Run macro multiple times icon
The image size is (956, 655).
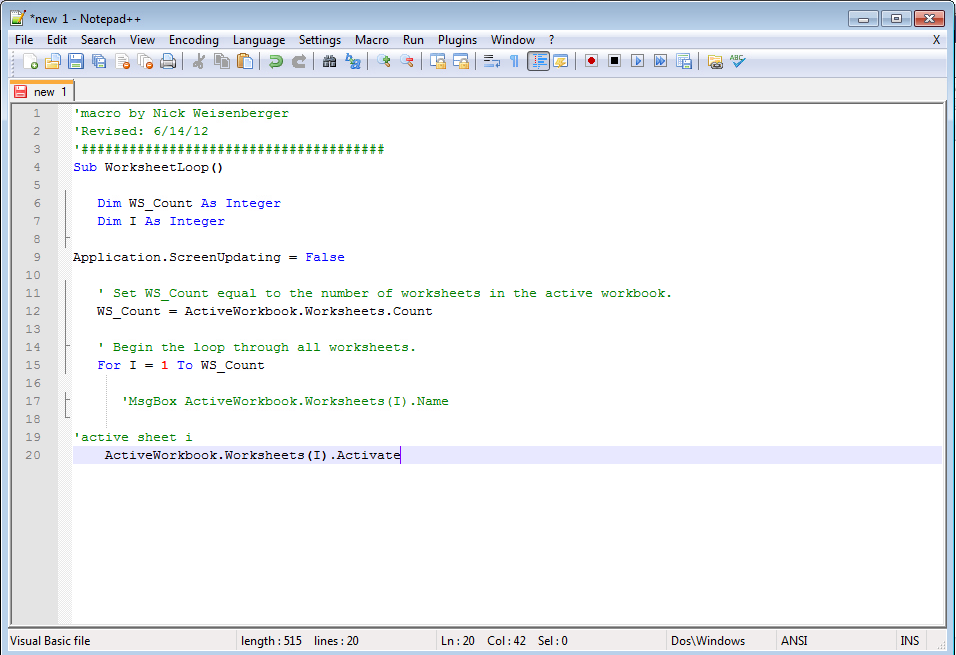tap(660, 61)
